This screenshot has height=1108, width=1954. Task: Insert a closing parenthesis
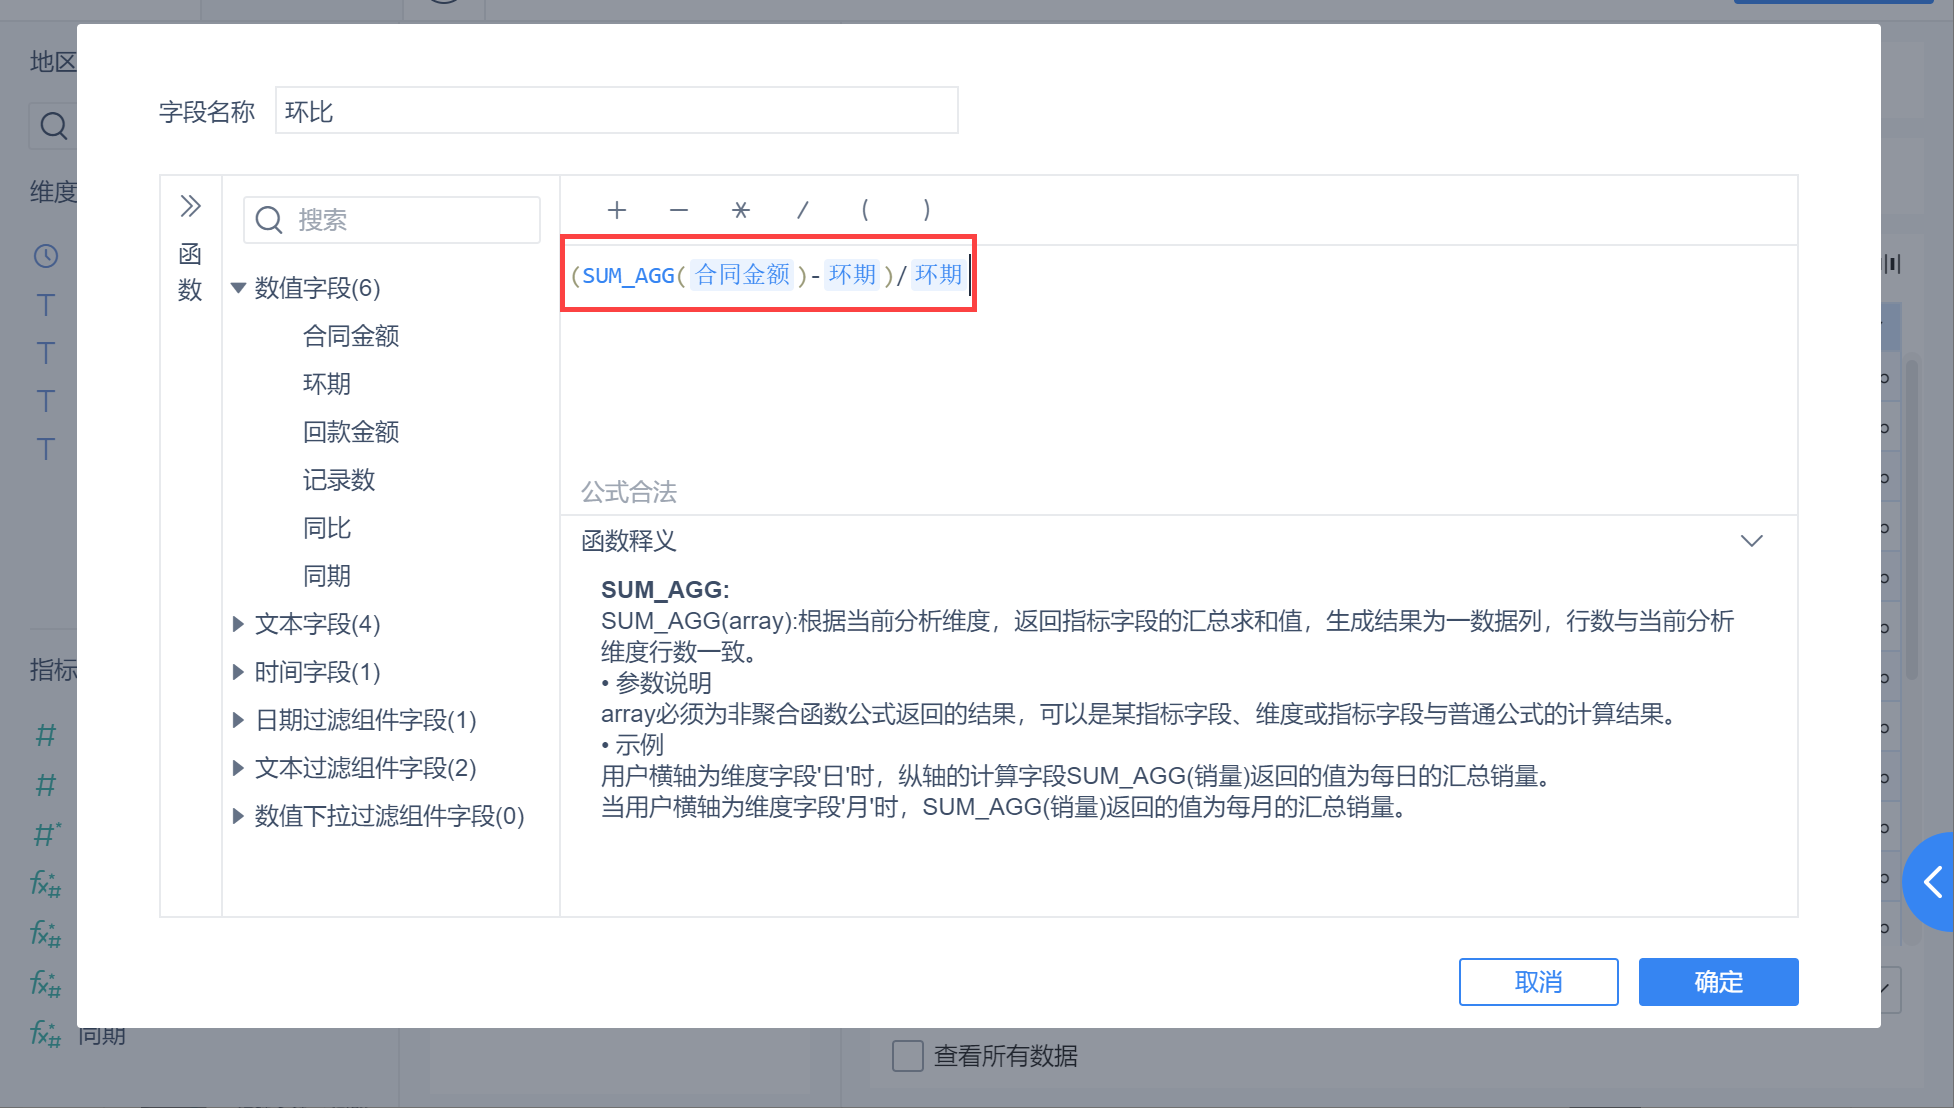927,210
